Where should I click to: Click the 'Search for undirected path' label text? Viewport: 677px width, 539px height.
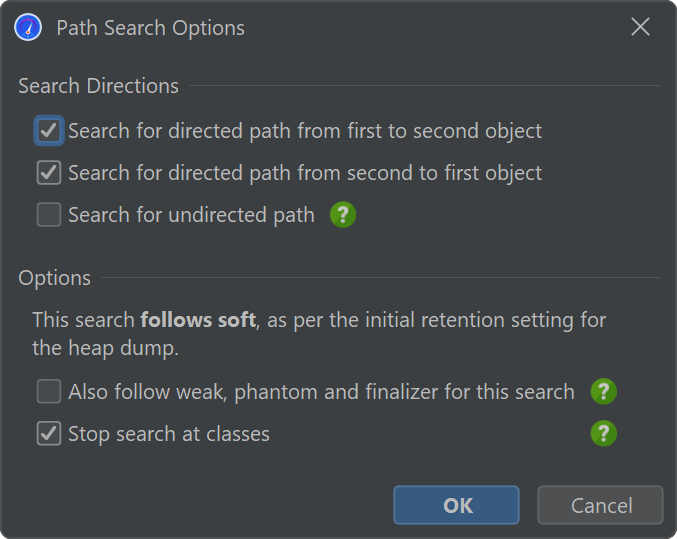191,215
